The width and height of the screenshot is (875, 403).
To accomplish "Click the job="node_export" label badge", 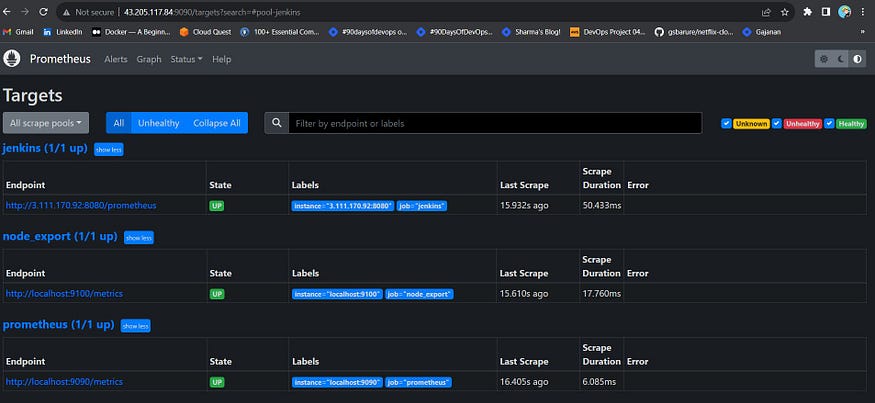I will (x=420, y=294).
